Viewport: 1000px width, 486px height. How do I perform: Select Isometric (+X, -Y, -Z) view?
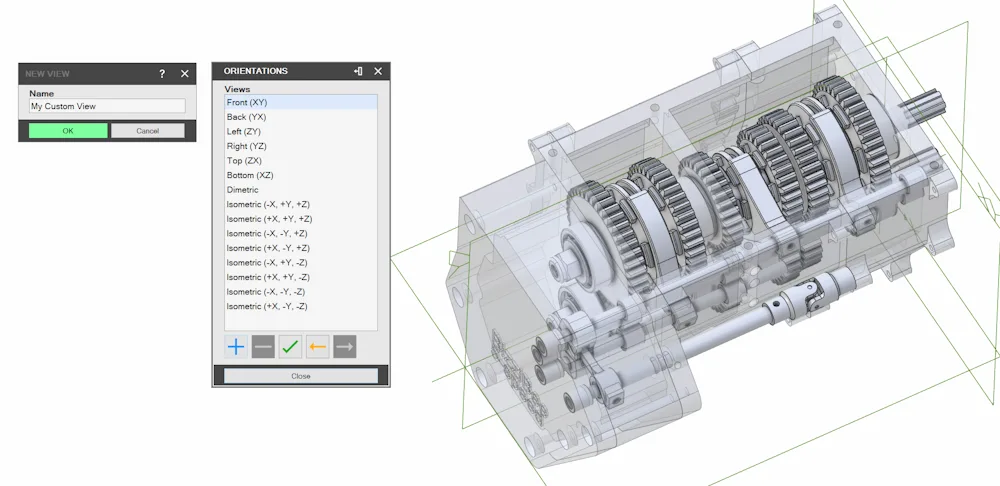point(300,306)
